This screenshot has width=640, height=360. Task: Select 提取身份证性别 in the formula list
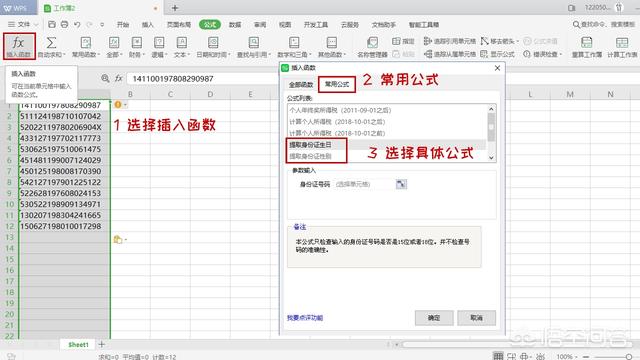[x=310, y=156]
